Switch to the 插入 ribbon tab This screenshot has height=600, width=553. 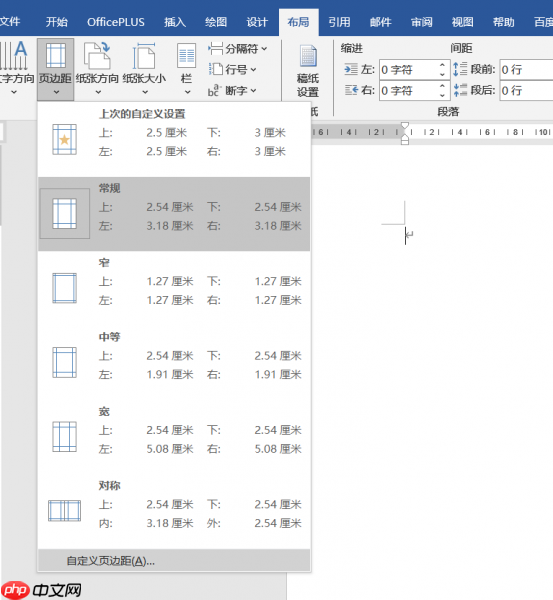[175, 22]
